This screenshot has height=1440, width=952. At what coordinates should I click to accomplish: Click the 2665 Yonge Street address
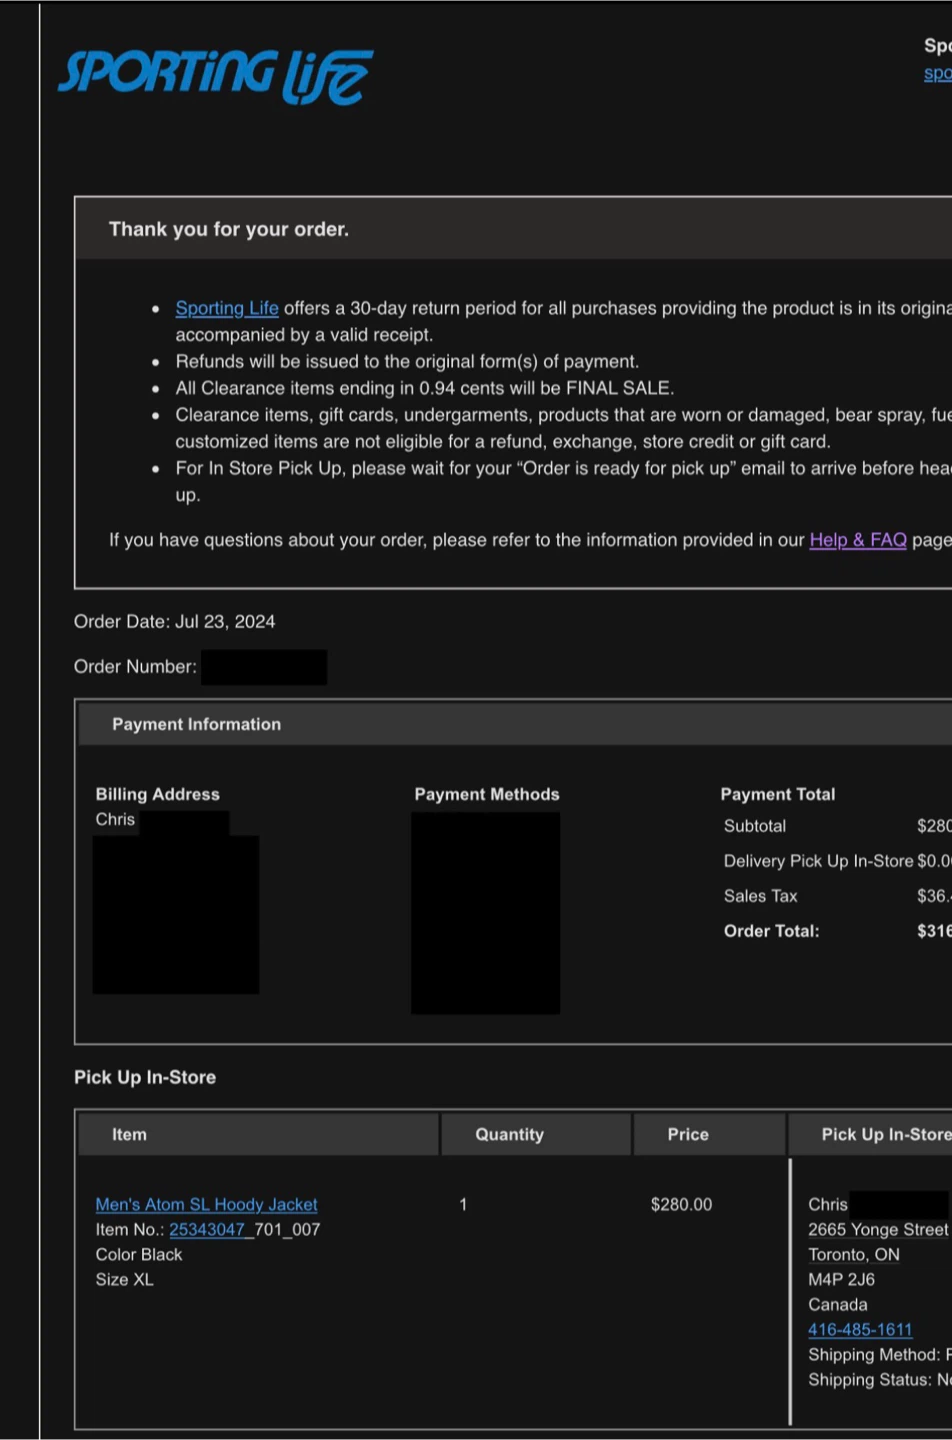pos(878,1230)
